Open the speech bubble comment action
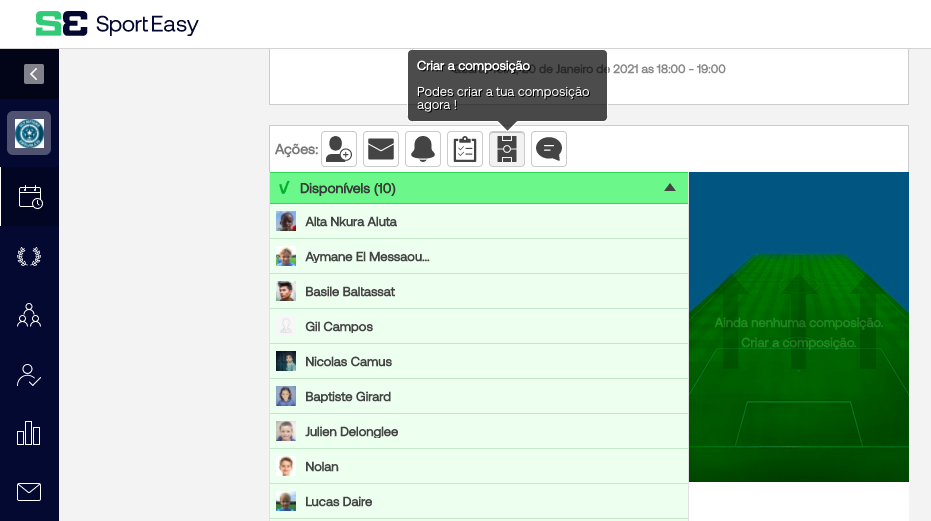The width and height of the screenshot is (931, 521). pos(549,149)
